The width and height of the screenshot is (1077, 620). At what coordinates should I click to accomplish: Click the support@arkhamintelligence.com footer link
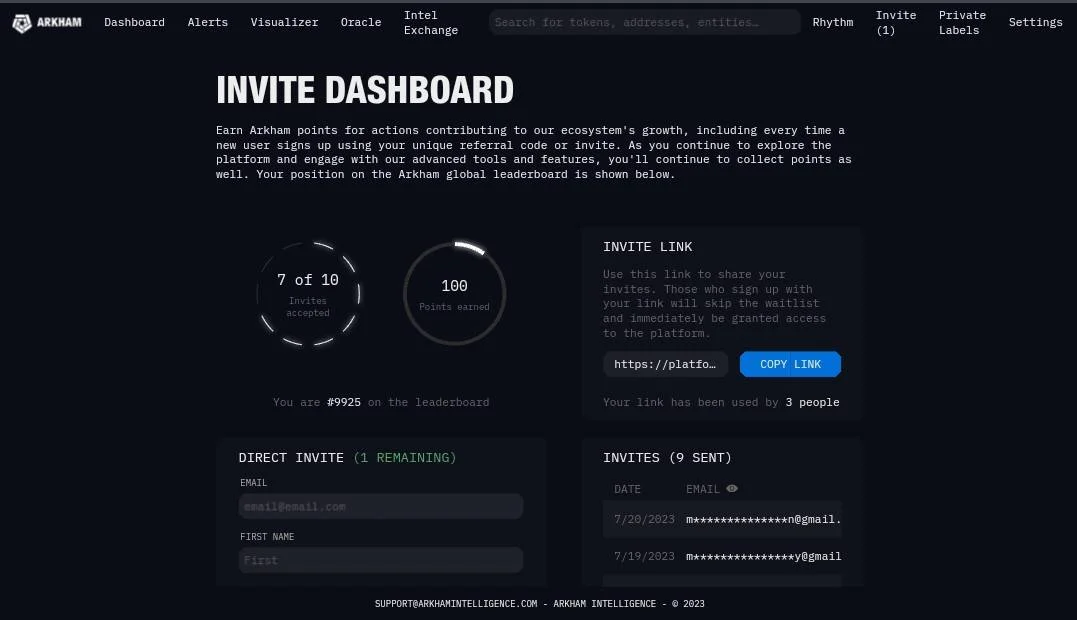click(x=456, y=604)
